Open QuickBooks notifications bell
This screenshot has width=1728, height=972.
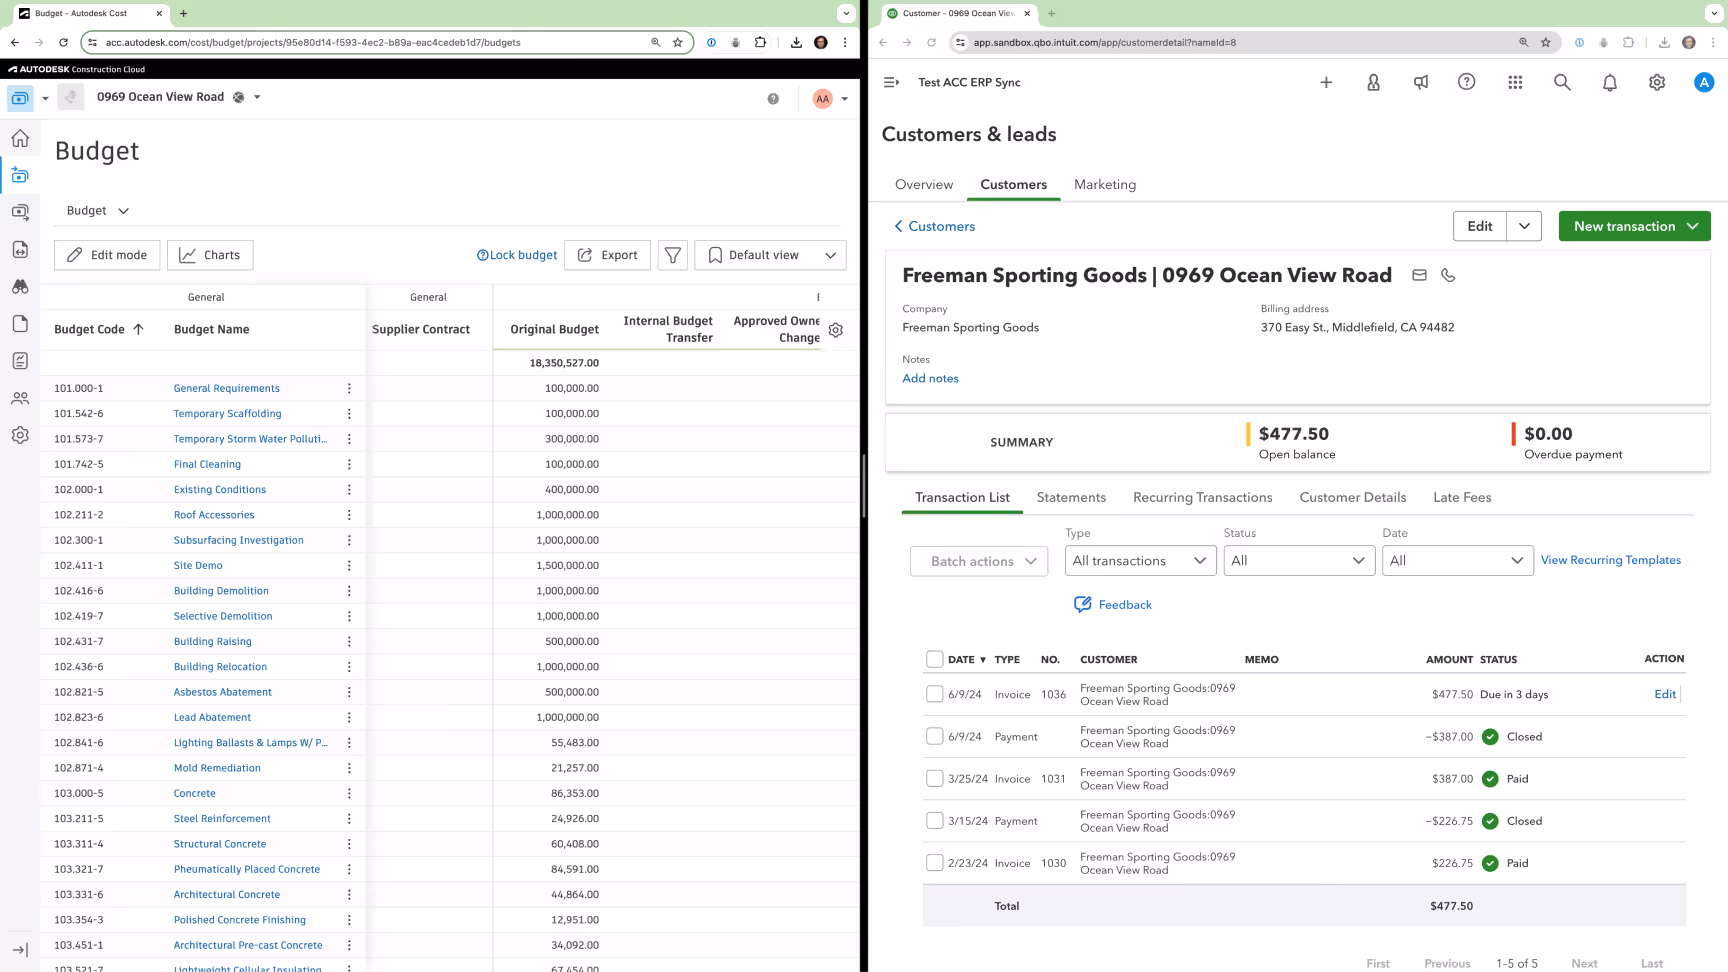[1610, 83]
